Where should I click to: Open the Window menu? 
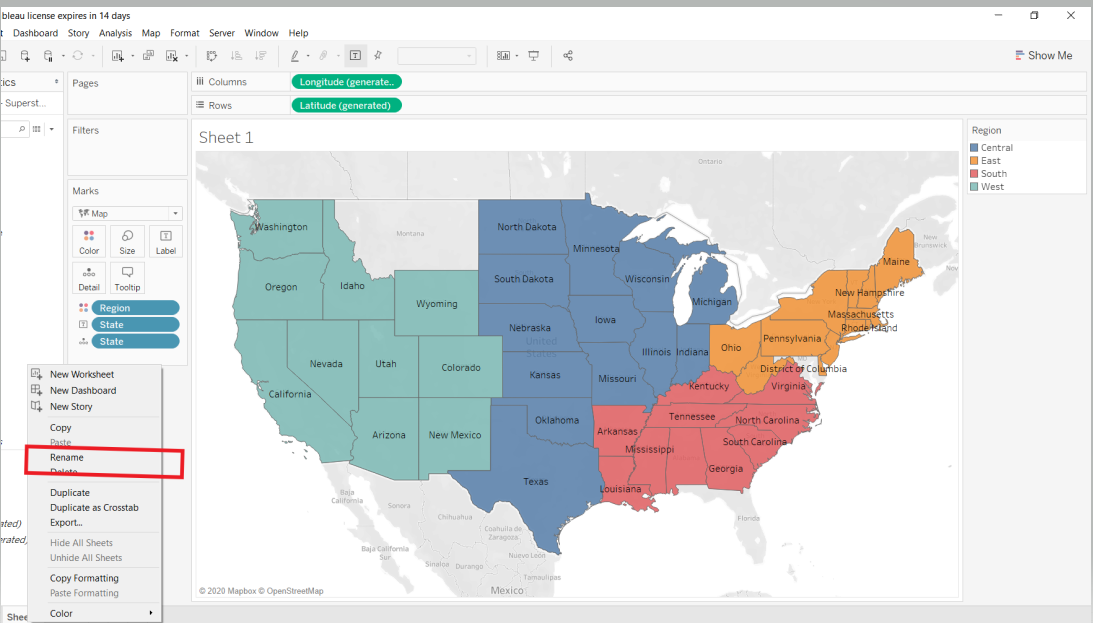tap(261, 33)
